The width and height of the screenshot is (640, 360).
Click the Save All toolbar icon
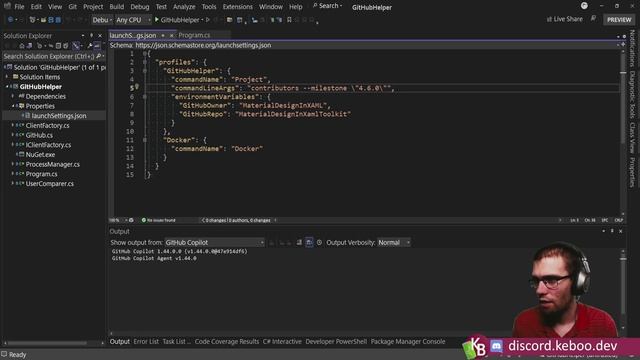(58, 20)
